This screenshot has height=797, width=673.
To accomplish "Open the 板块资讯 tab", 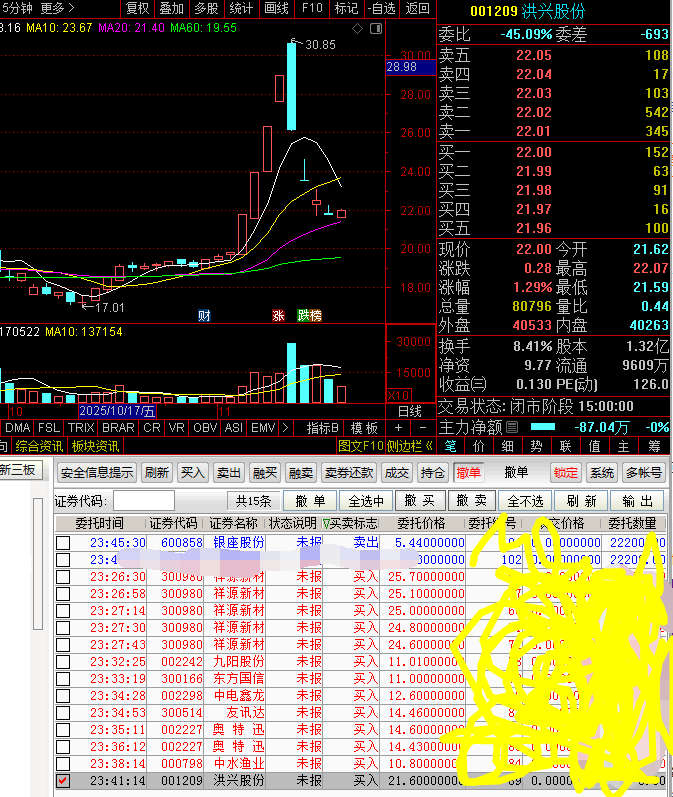I will 95,446.
